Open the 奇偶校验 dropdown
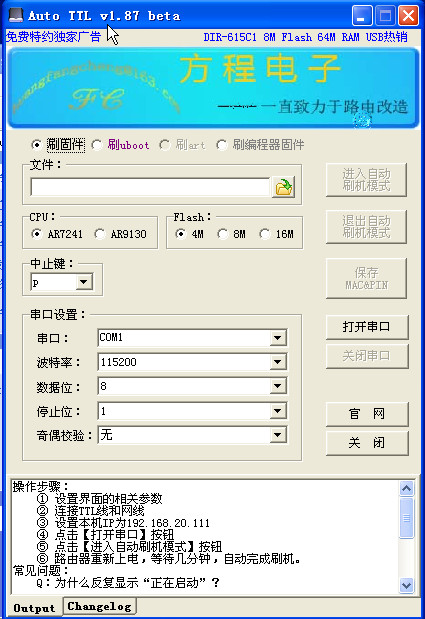Image resolution: width=425 pixels, height=619 pixels. click(x=278, y=435)
